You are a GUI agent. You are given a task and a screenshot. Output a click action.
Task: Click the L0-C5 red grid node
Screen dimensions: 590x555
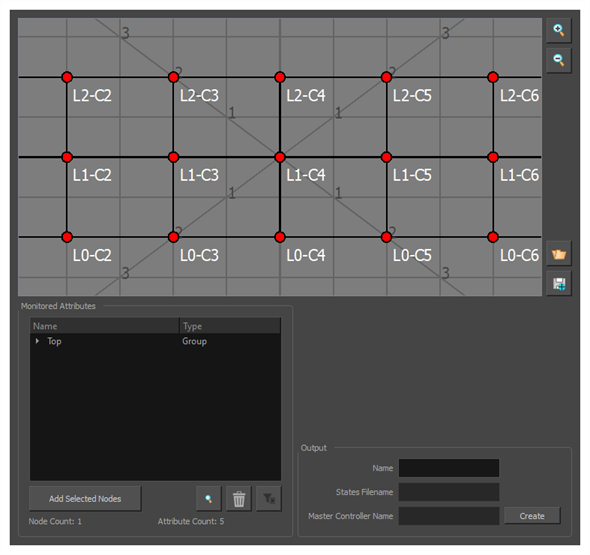pyautogui.click(x=386, y=237)
